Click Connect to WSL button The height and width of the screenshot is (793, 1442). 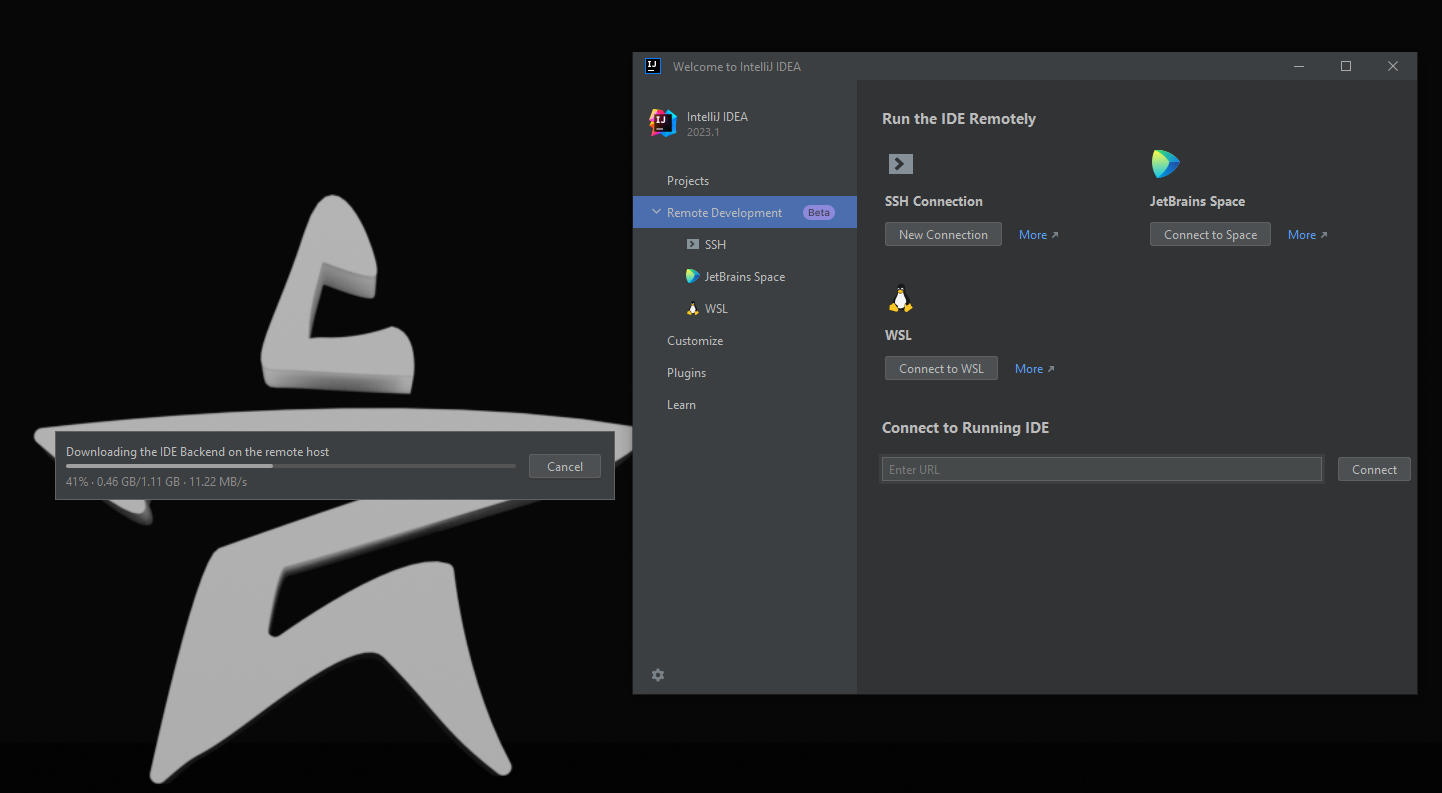click(x=941, y=368)
